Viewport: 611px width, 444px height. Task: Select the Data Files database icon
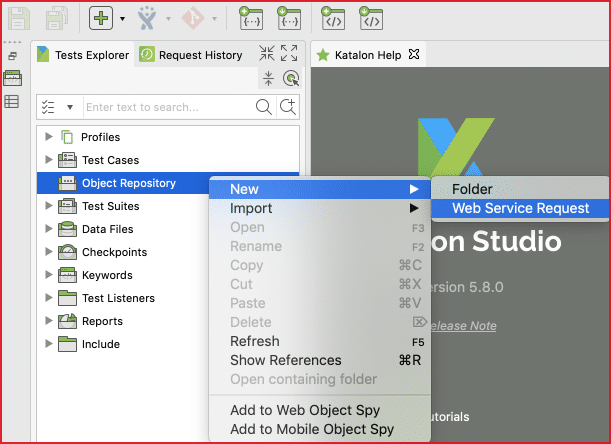[x=67, y=229]
